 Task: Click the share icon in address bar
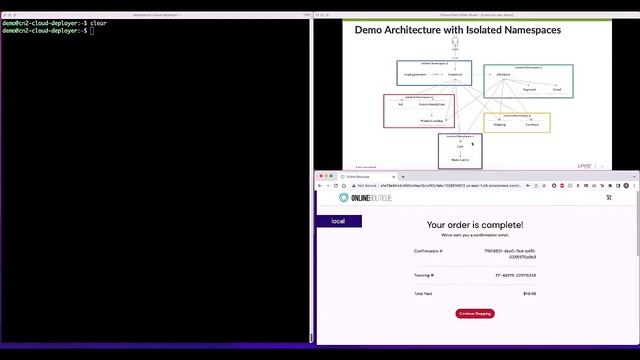point(536,186)
